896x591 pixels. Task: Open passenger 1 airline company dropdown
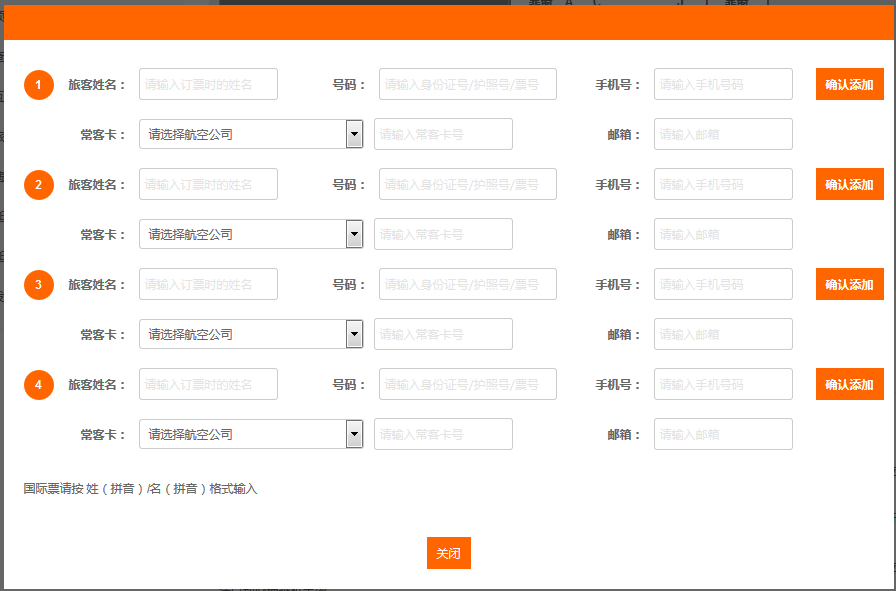250,134
